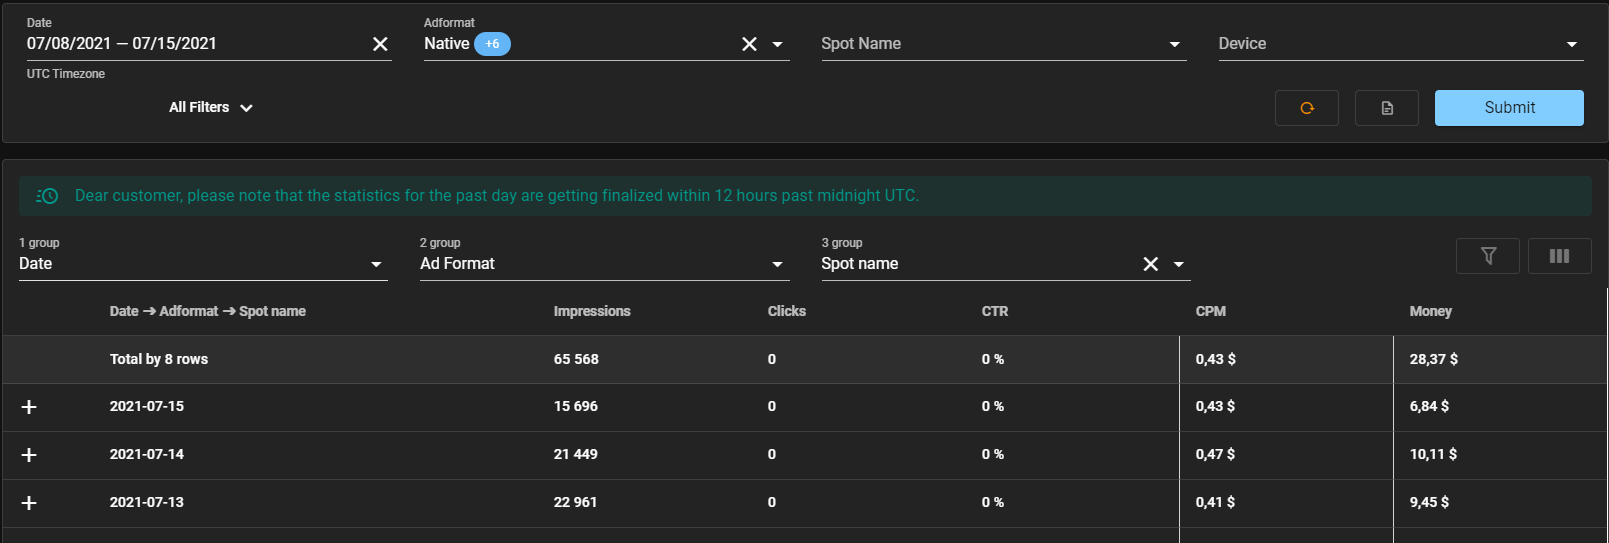Click the export document icon button
The height and width of the screenshot is (543, 1609).
click(x=1386, y=108)
